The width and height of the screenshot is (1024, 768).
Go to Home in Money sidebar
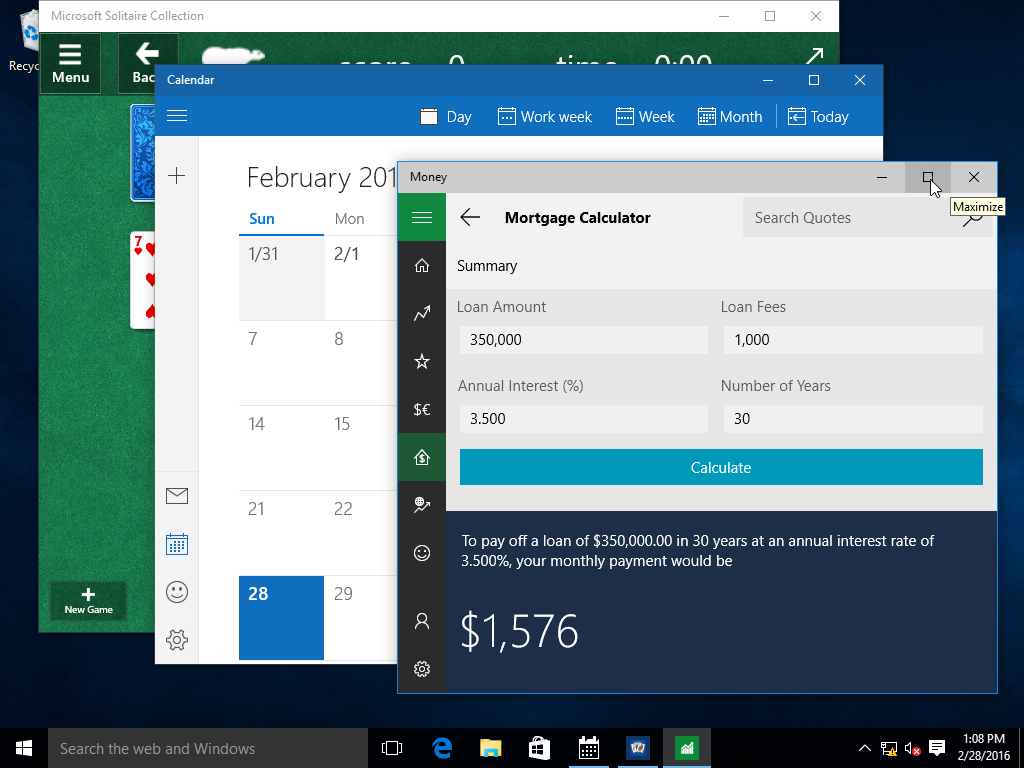click(x=422, y=265)
